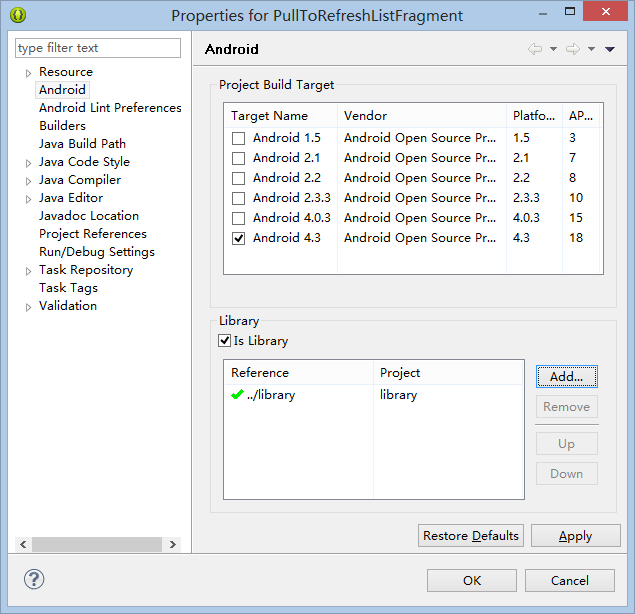635x614 pixels.
Task: Click the tree scrollbar right arrow
Action: click(x=173, y=544)
